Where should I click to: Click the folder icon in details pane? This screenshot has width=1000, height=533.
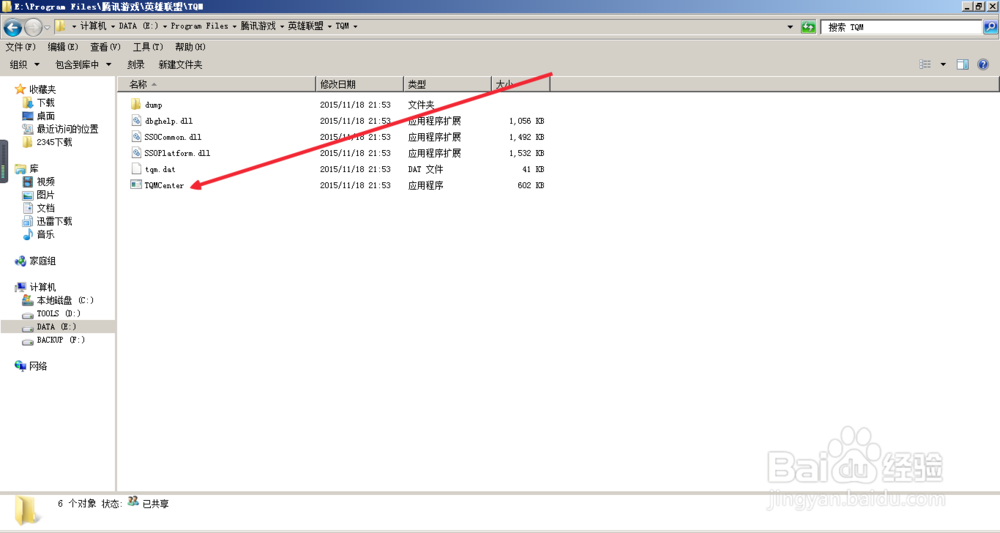27,510
